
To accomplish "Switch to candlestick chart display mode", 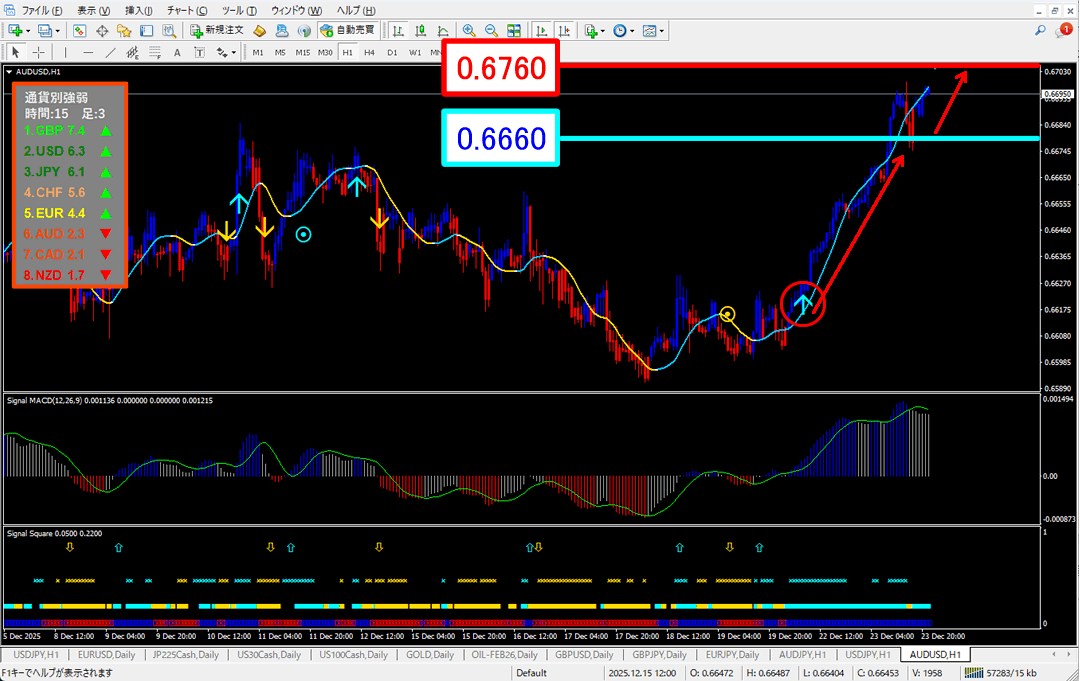I will coord(421,31).
